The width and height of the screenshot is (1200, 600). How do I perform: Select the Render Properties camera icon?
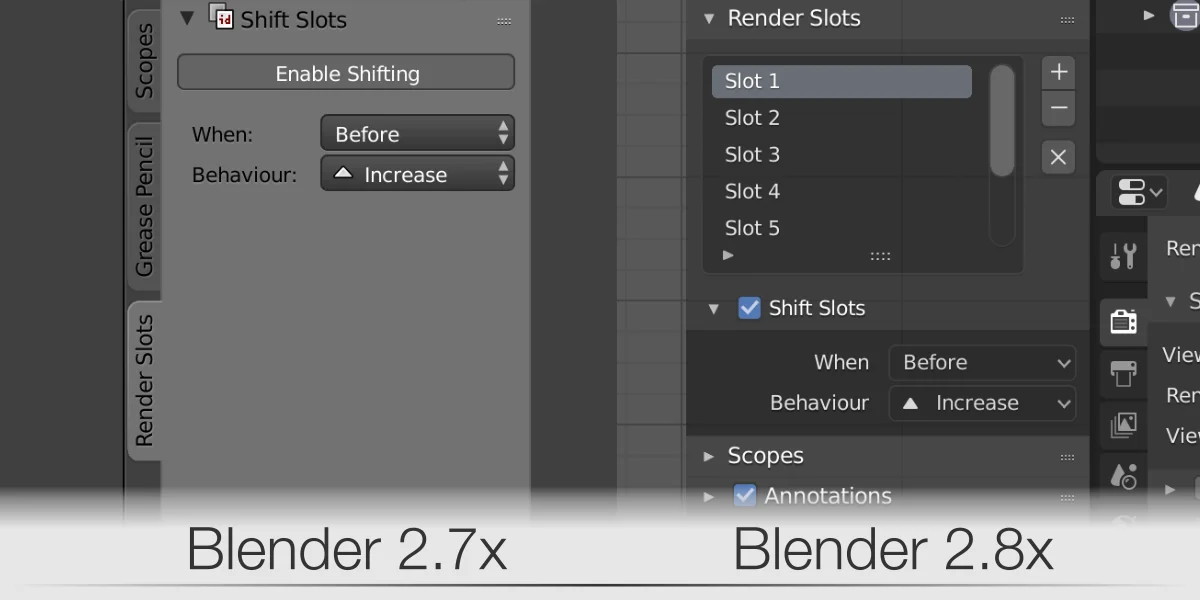coord(1123,322)
